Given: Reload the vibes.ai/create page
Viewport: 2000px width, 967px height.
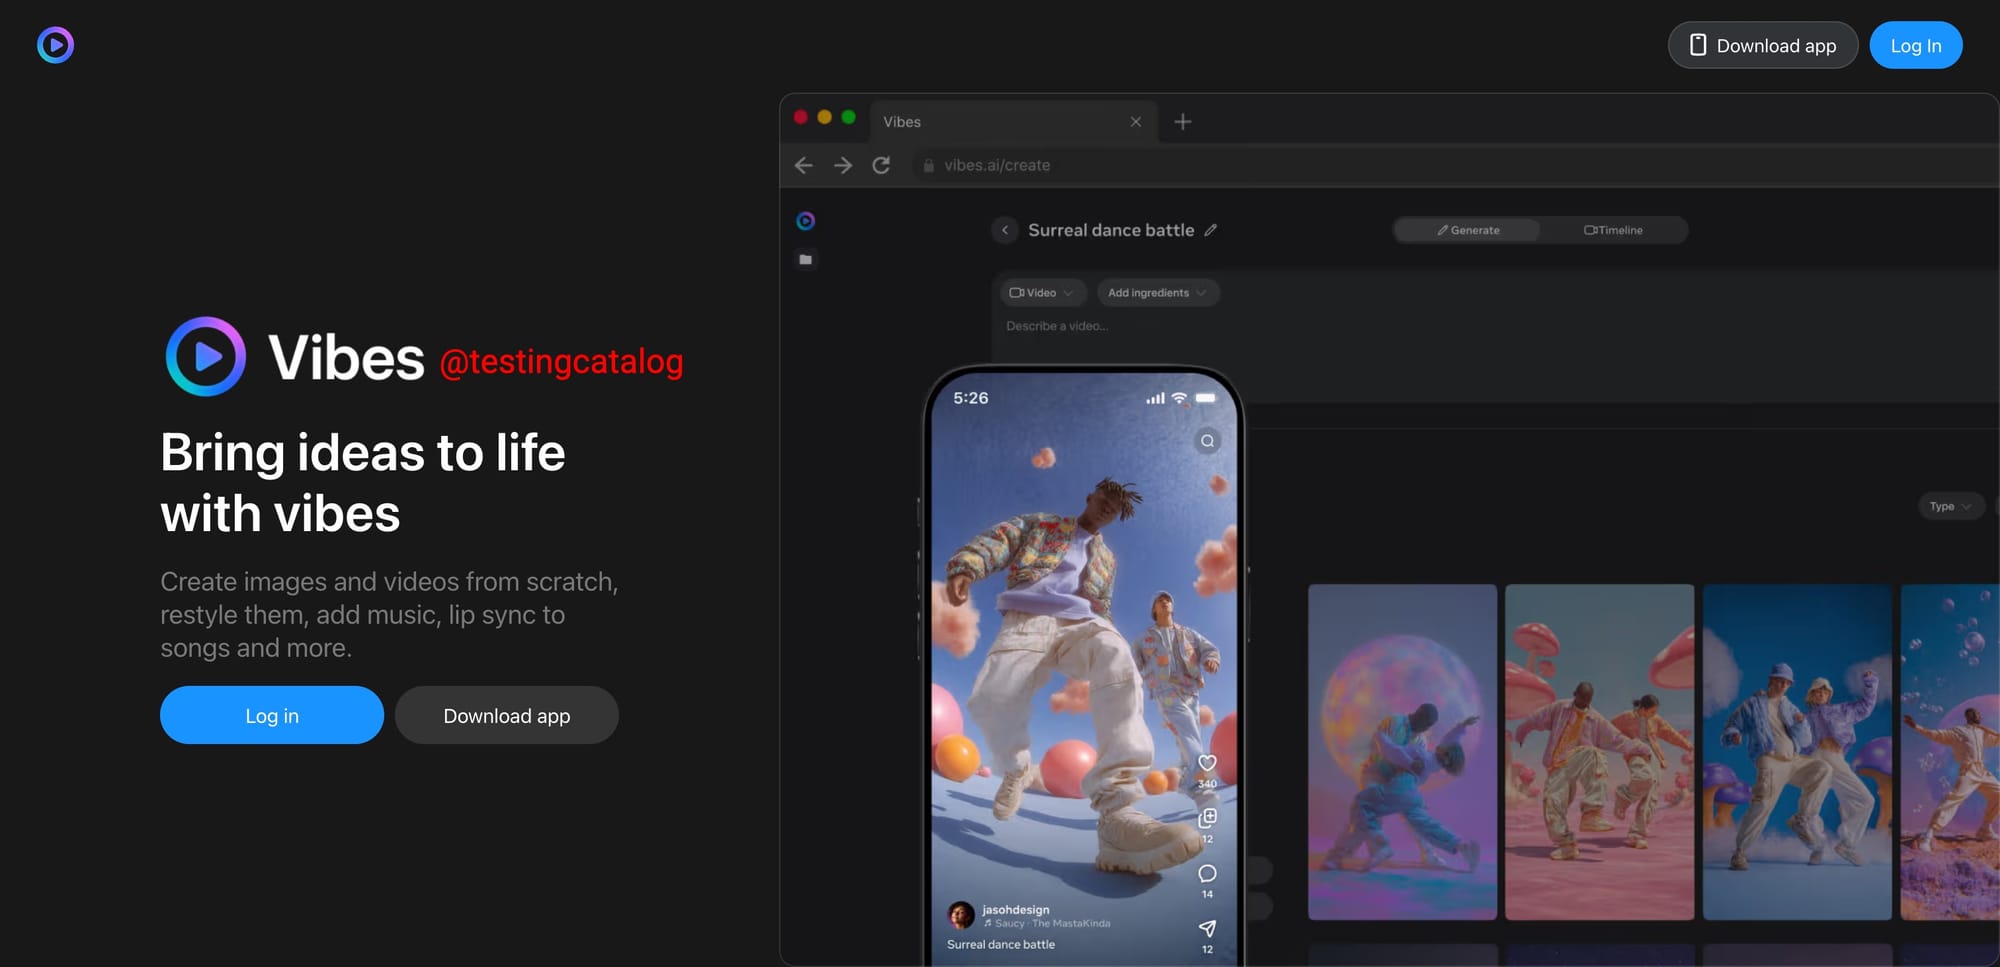Looking at the screenshot, I should pos(881,165).
